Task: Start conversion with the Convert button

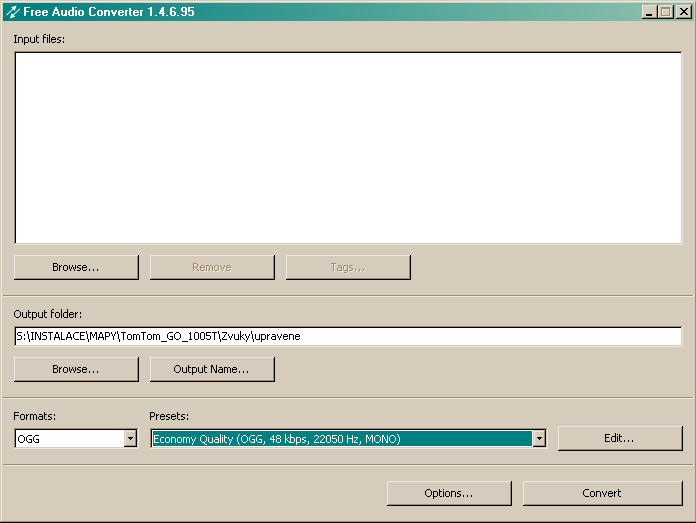Action: pyautogui.click(x=602, y=493)
